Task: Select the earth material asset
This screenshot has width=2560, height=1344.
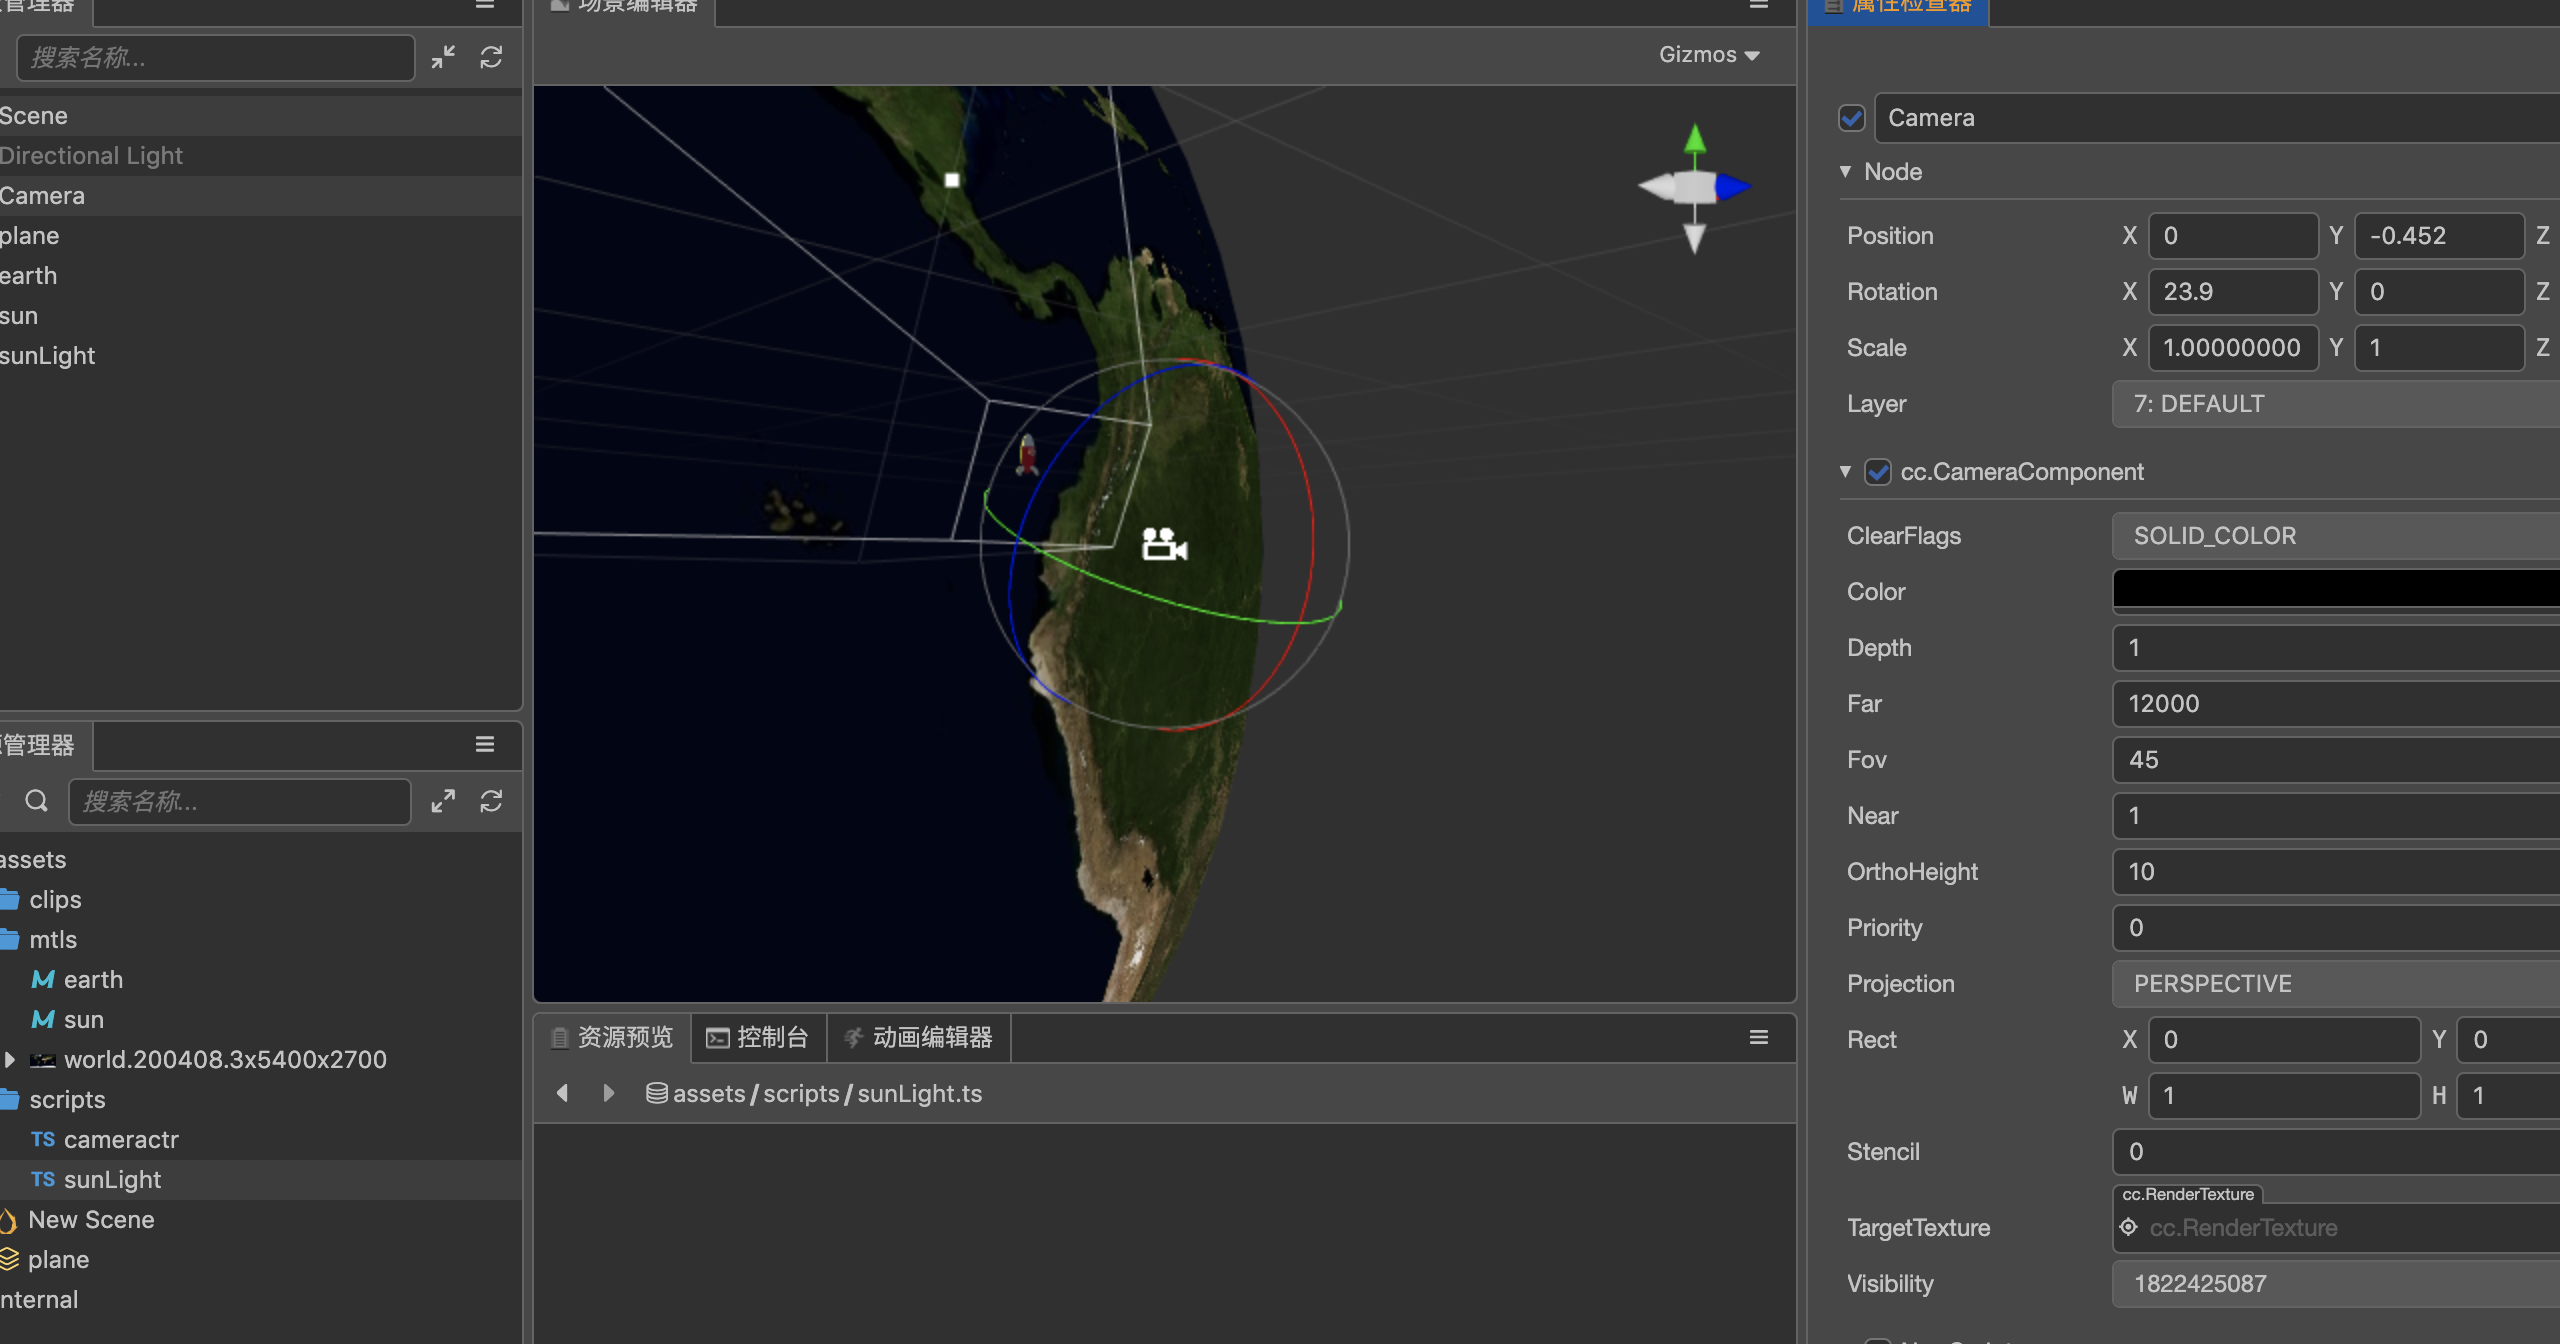Action: click(93, 979)
